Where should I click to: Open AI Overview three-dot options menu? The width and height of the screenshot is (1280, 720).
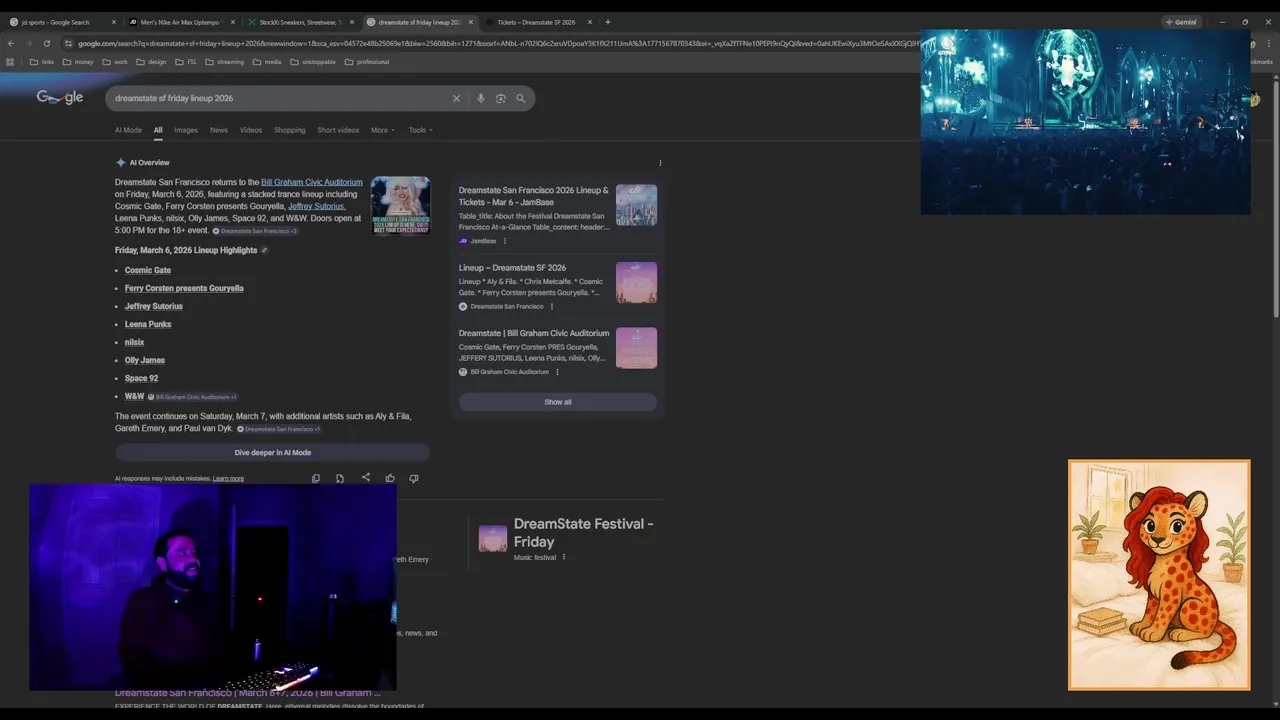click(x=660, y=163)
